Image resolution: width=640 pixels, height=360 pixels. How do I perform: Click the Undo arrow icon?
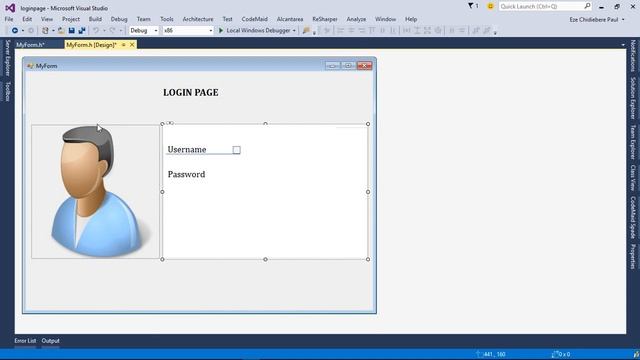point(96,31)
